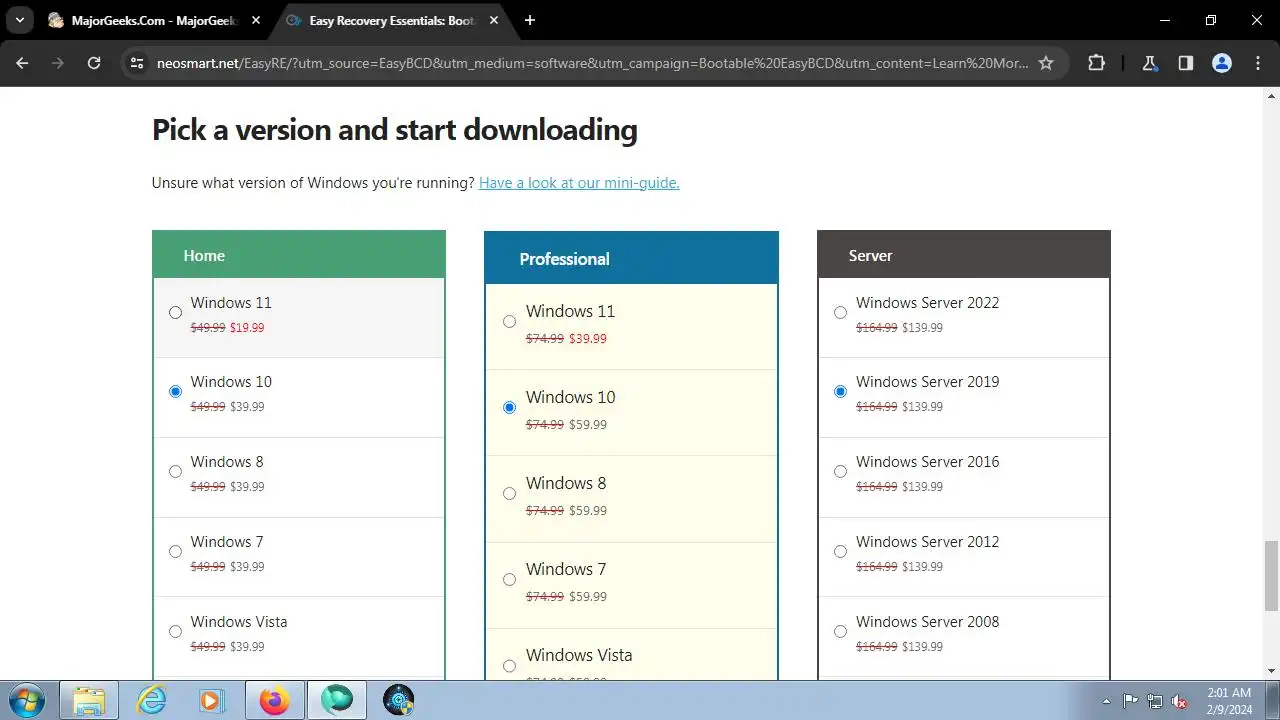Image resolution: width=1280 pixels, height=720 pixels.
Task: Open network status tray icon
Action: (1155, 701)
